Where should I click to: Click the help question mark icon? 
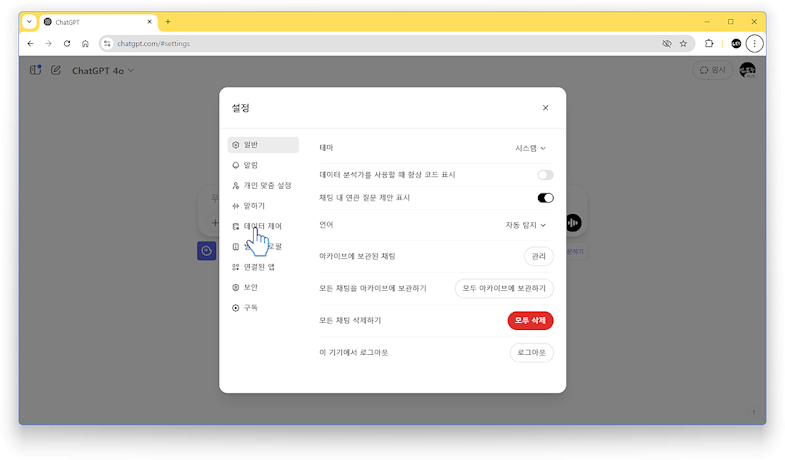pos(753,412)
